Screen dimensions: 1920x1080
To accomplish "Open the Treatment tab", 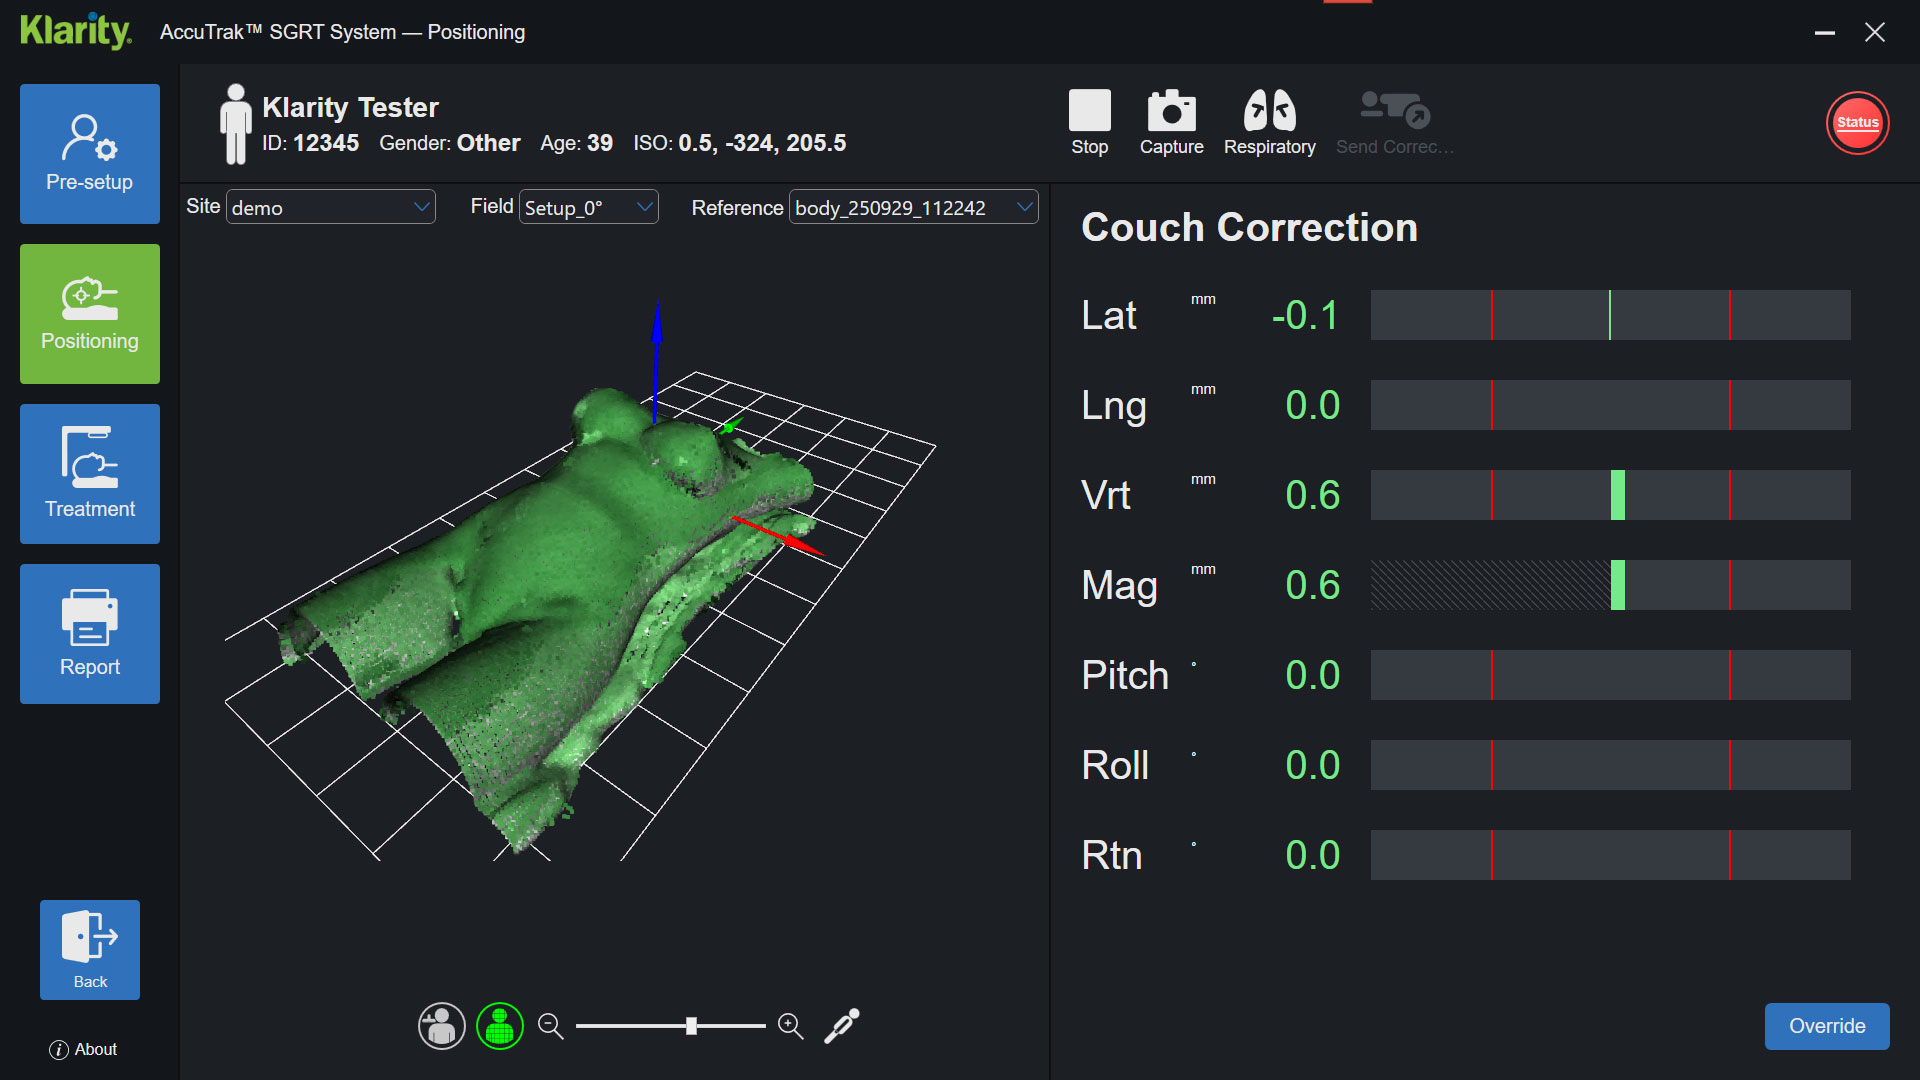I will point(90,474).
